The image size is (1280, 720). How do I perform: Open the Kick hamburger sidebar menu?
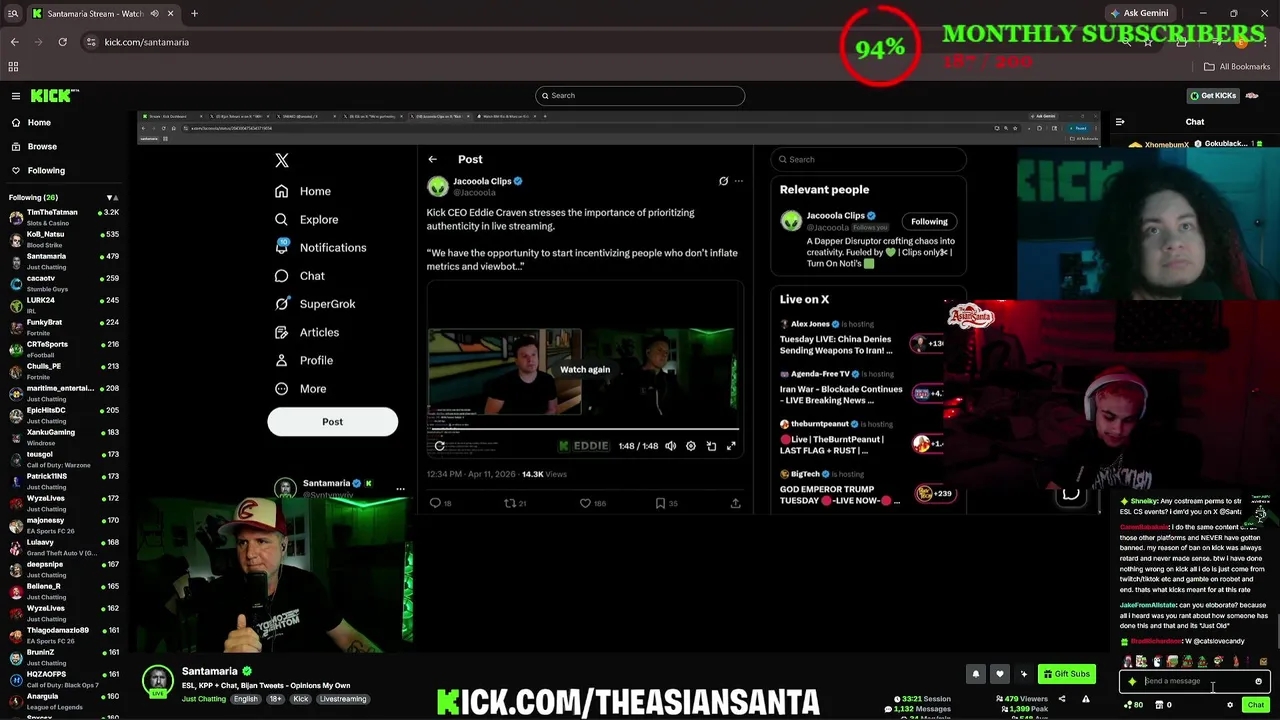tap(16, 96)
